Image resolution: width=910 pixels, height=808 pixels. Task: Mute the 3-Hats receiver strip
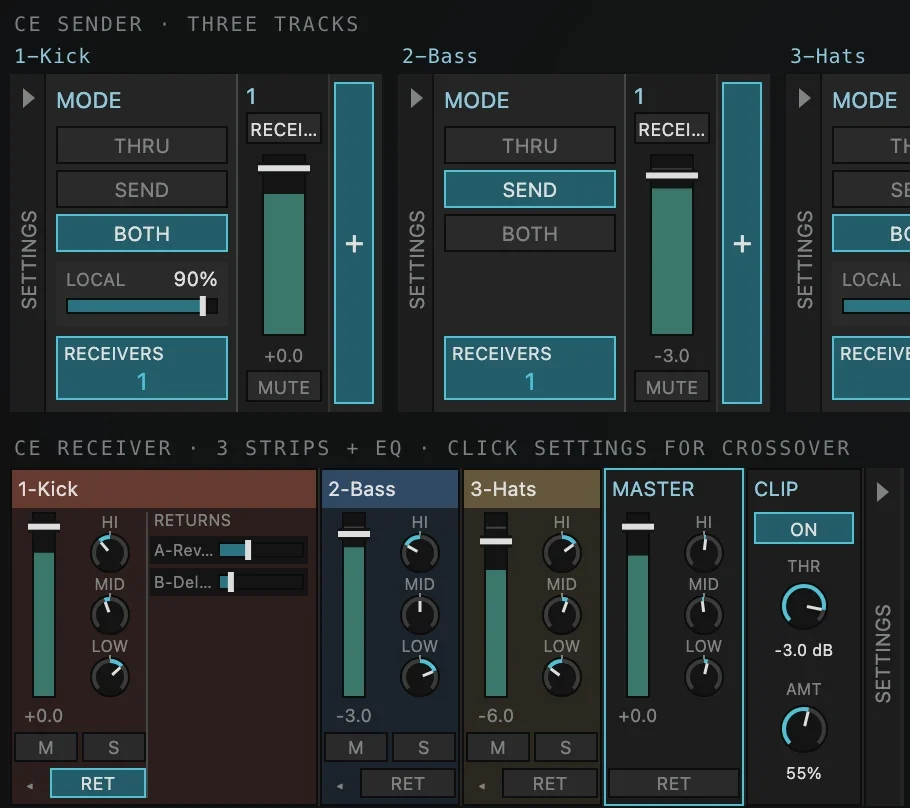[497, 747]
